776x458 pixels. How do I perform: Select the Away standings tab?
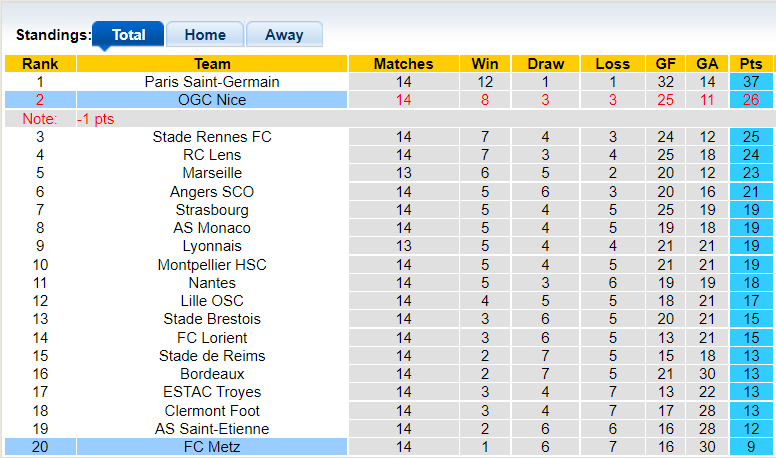point(284,35)
